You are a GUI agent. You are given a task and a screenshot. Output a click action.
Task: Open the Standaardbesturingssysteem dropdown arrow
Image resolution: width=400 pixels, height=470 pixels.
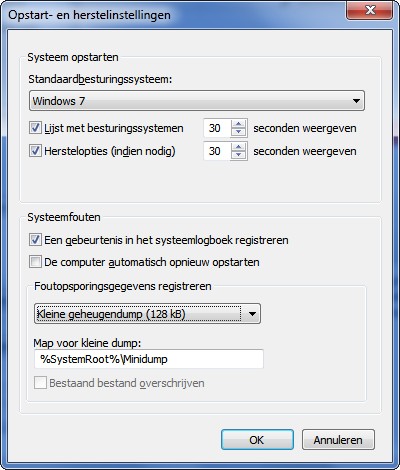click(x=356, y=101)
